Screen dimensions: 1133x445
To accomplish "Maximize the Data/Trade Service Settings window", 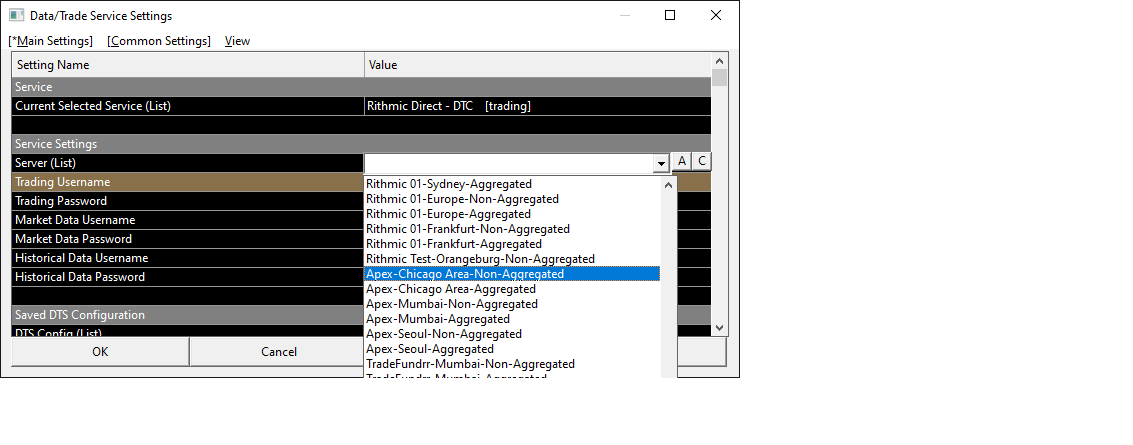I will pos(670,15).
